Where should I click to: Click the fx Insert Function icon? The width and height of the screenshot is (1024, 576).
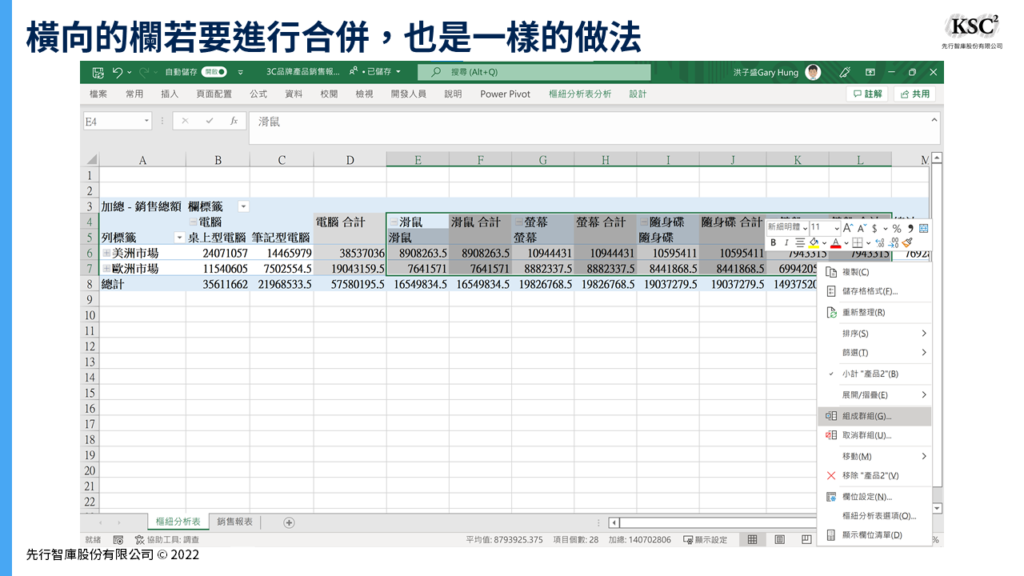pos(233,121)
